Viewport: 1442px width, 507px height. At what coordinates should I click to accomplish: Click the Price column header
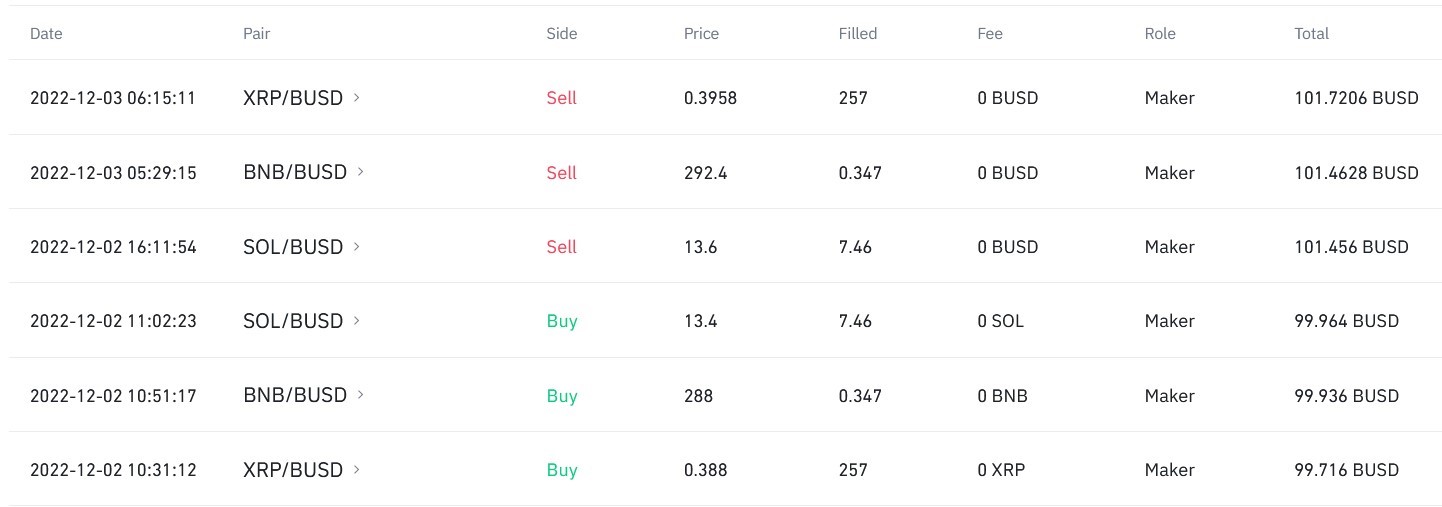(x=701, y=33)
